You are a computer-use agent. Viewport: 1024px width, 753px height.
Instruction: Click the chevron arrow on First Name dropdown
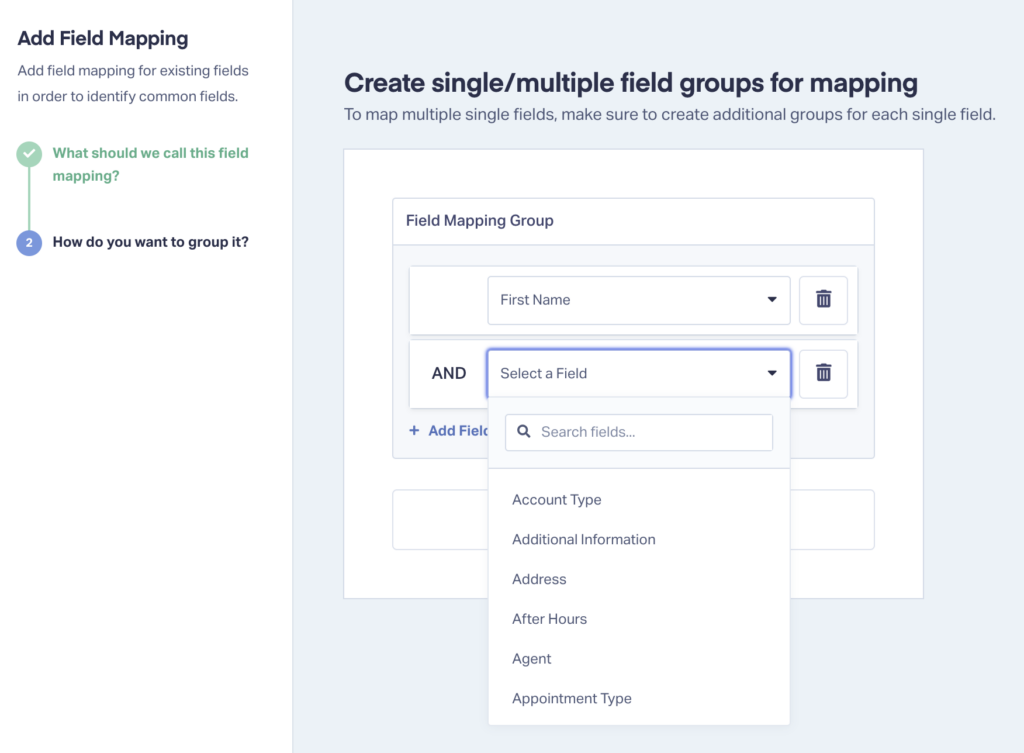click(x=771, y=299)
